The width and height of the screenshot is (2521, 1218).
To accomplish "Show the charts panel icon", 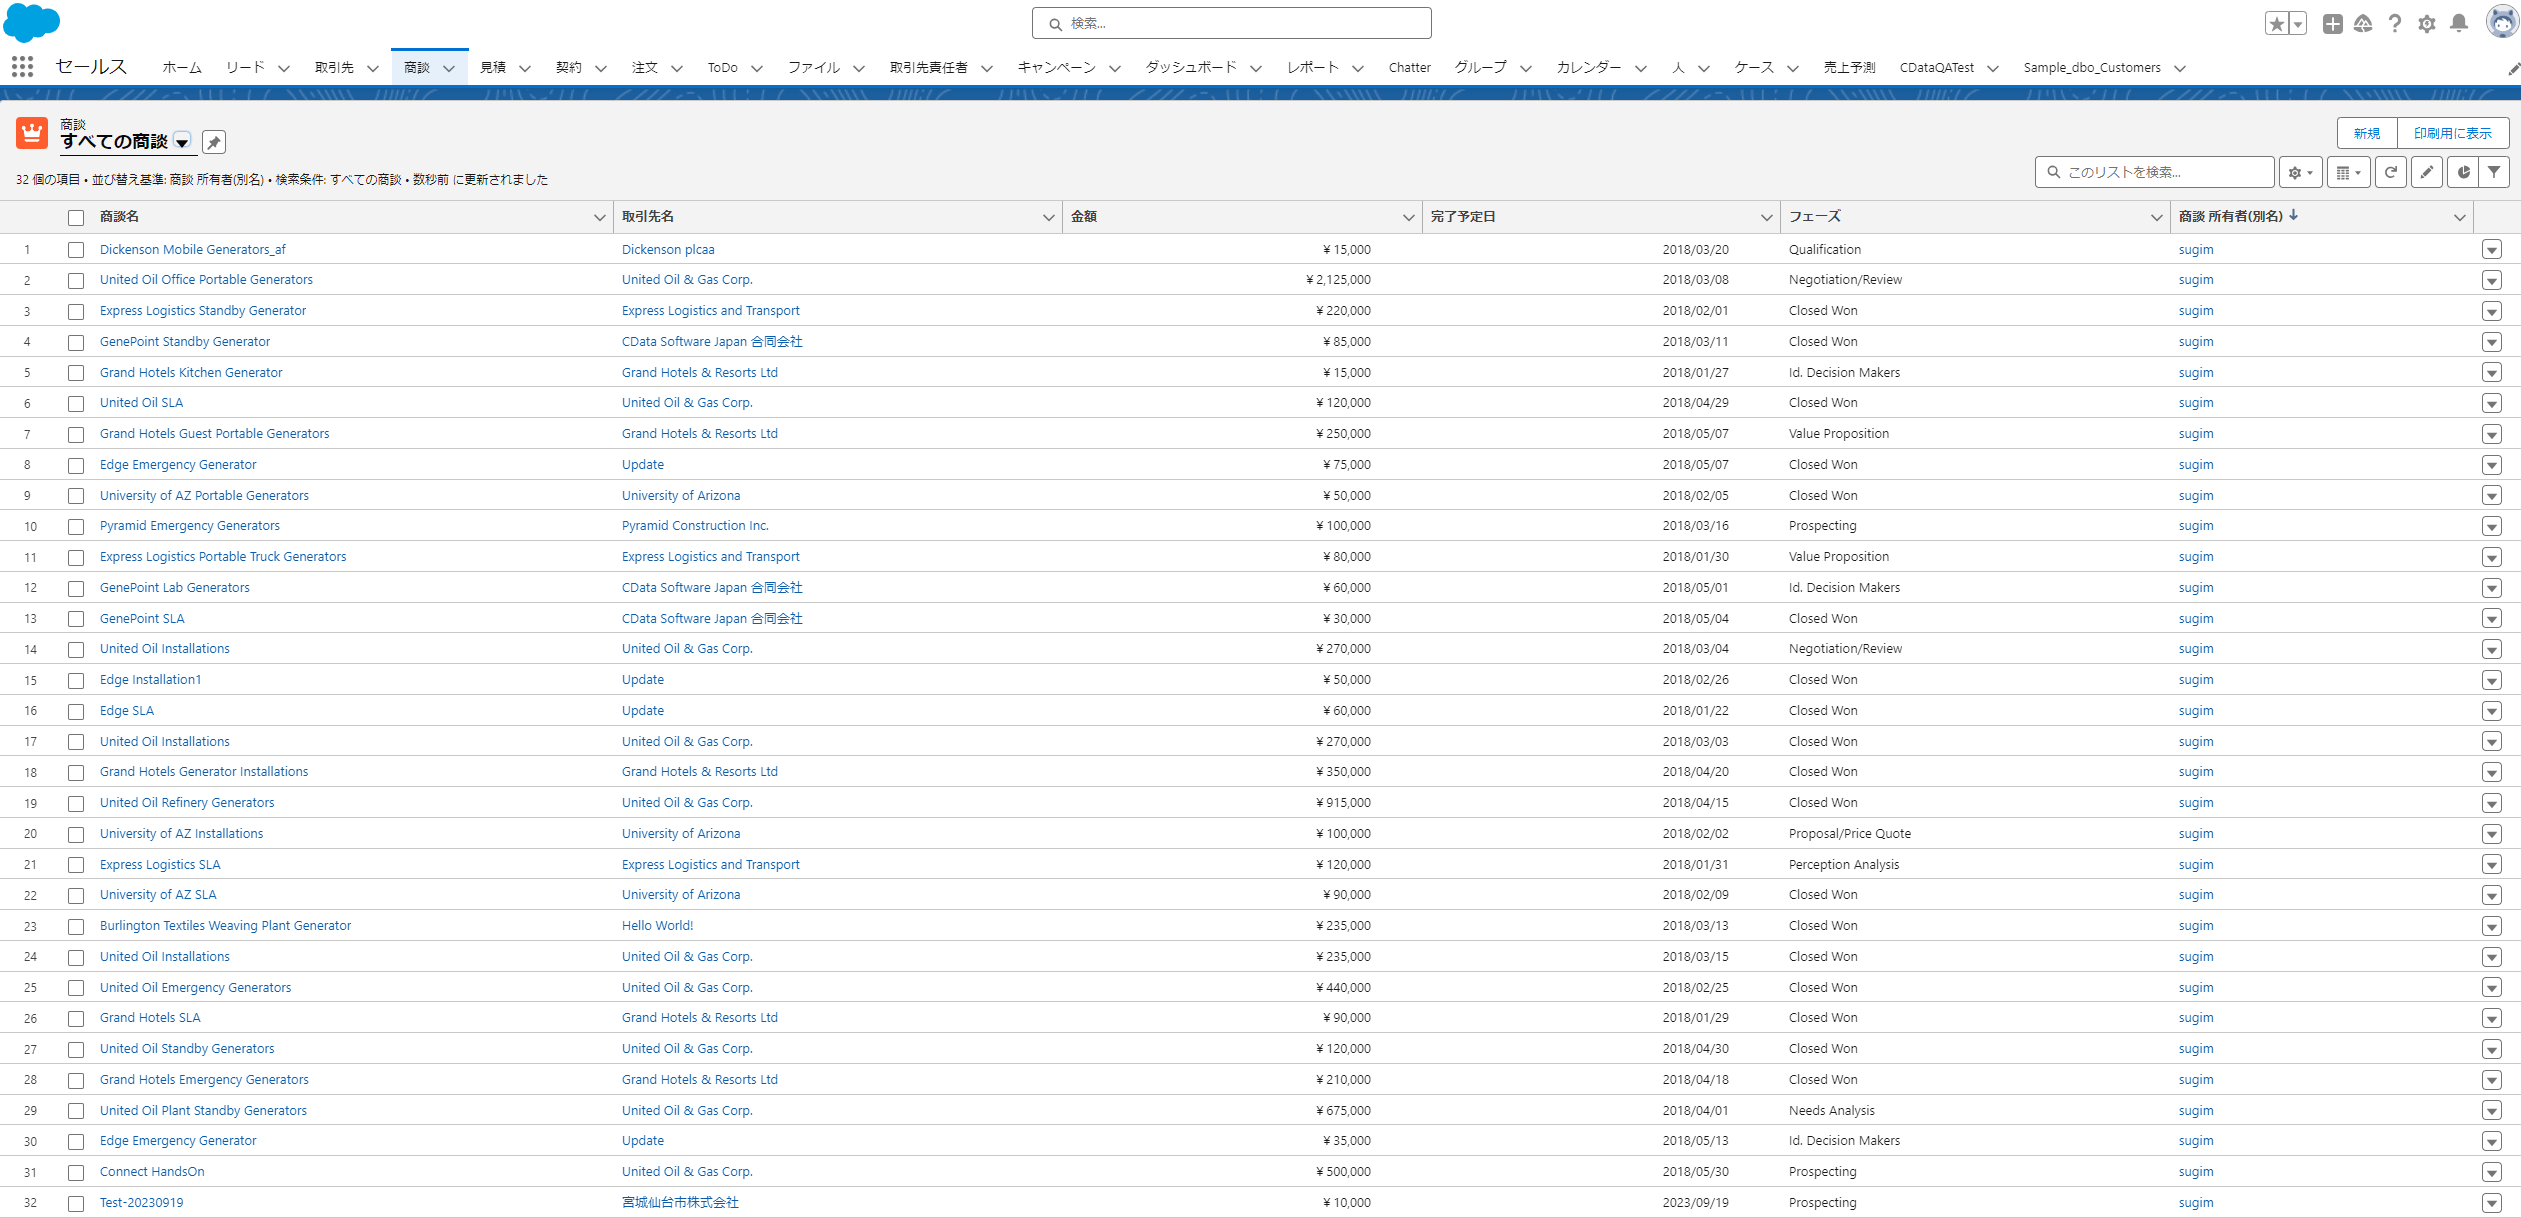I will tap(2463, 172).
